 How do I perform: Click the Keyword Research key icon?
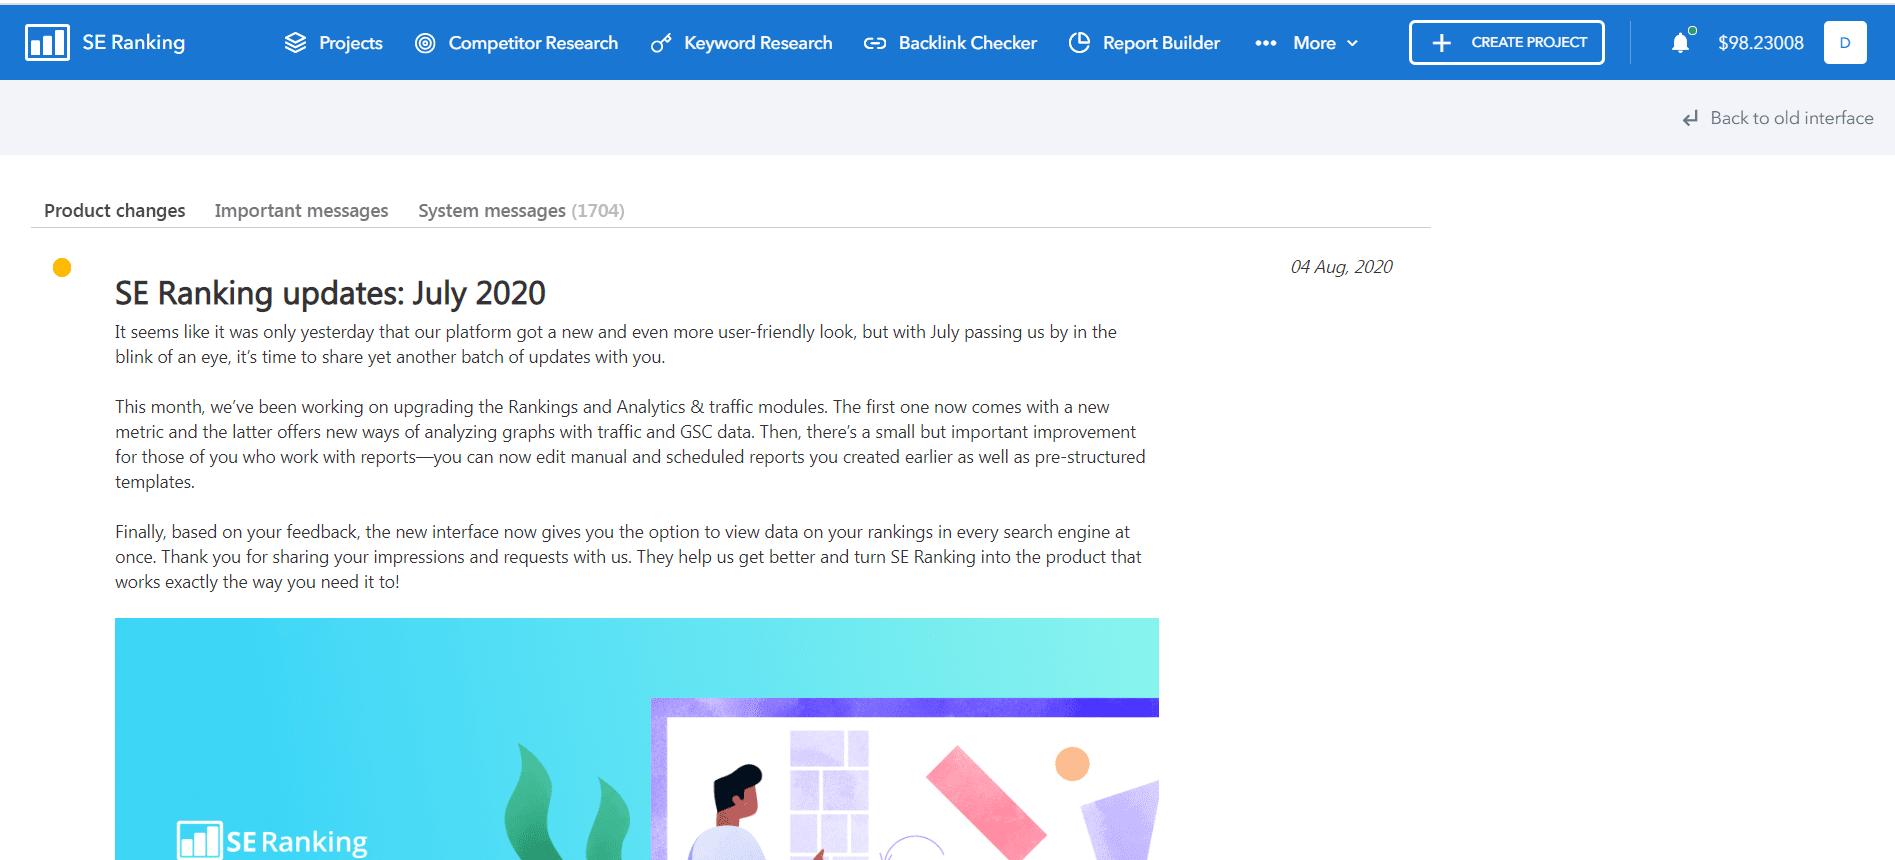click(x=661, y=43)
